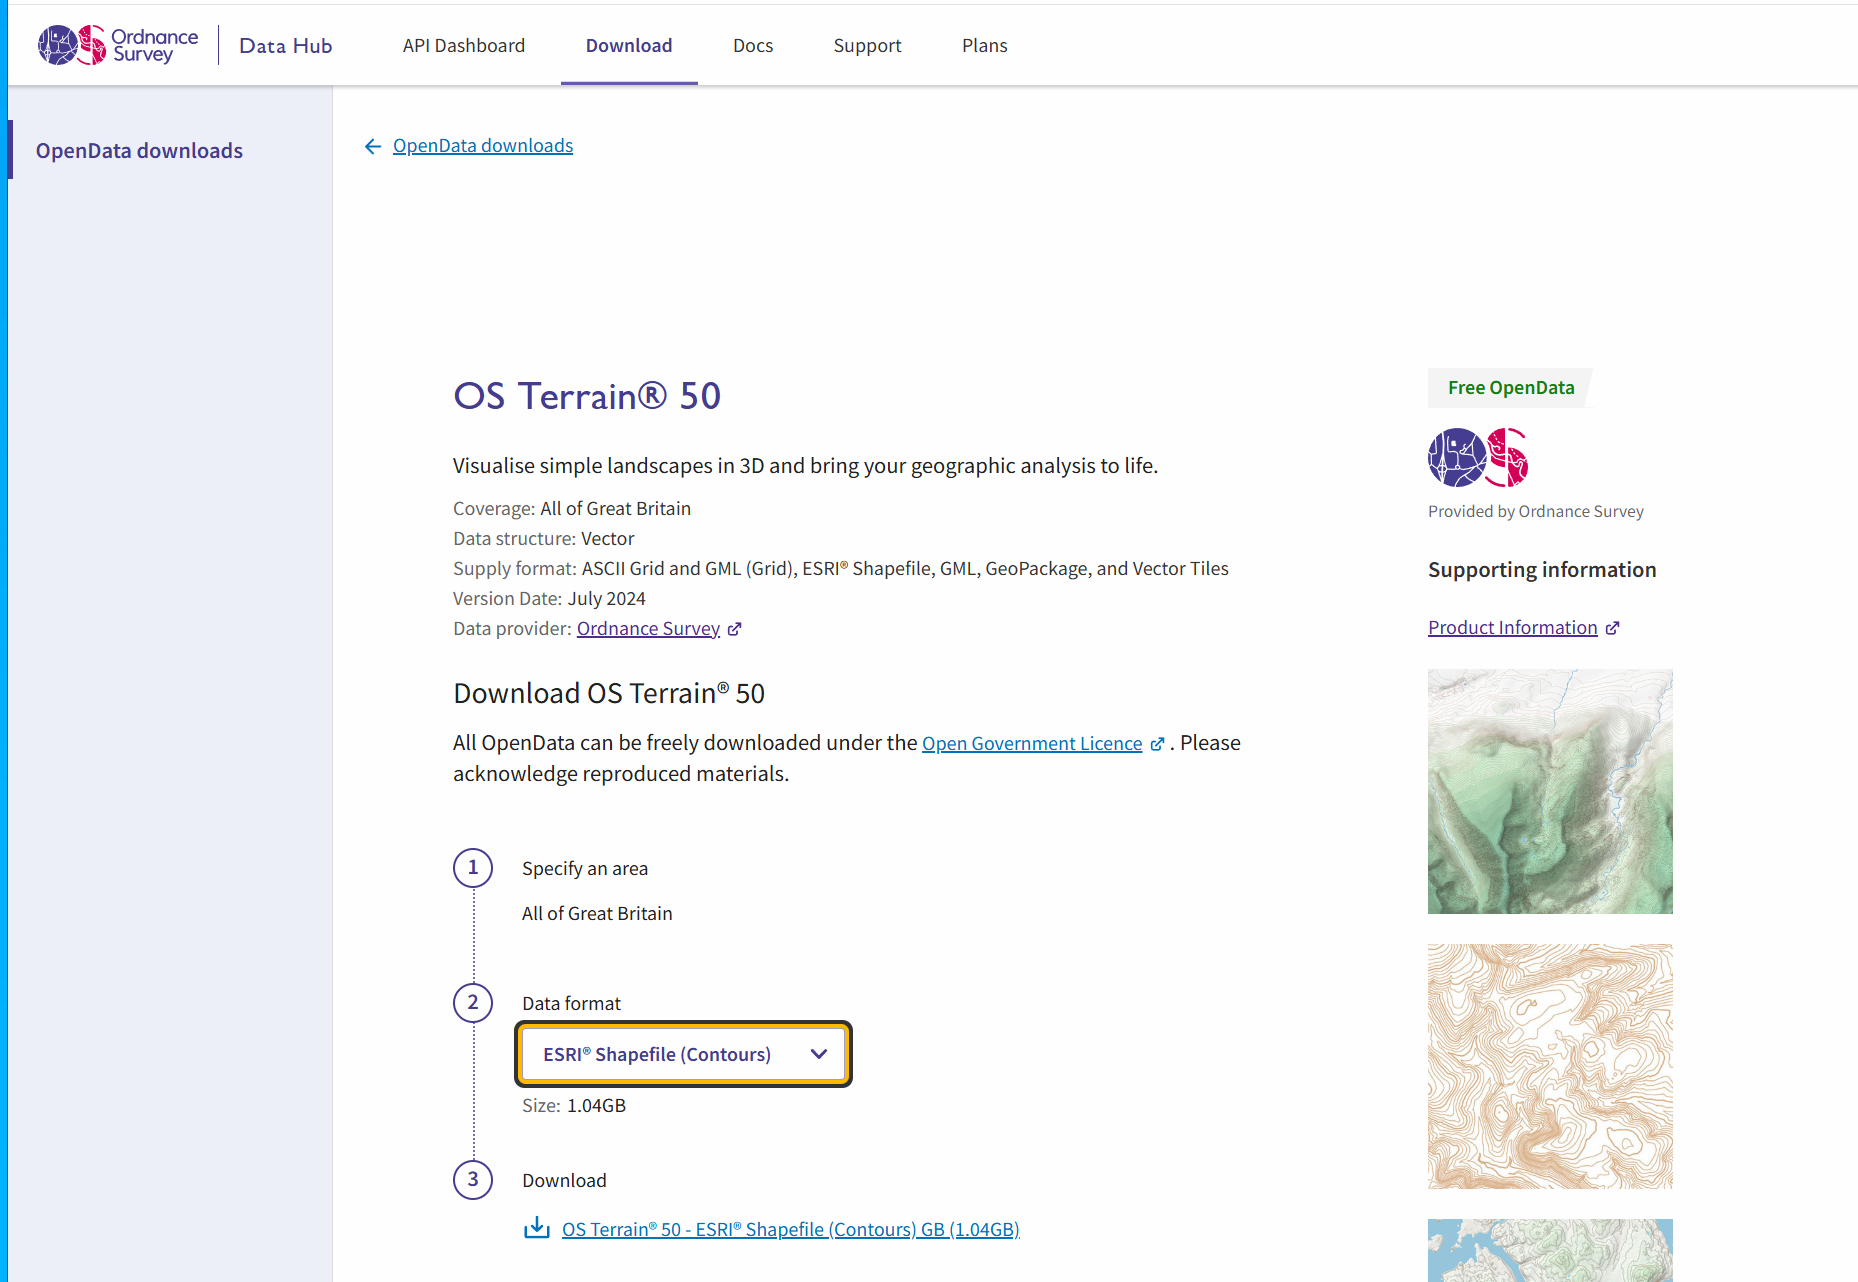
Task: Open the API Dashboard tab
Action: click(464, 46)
